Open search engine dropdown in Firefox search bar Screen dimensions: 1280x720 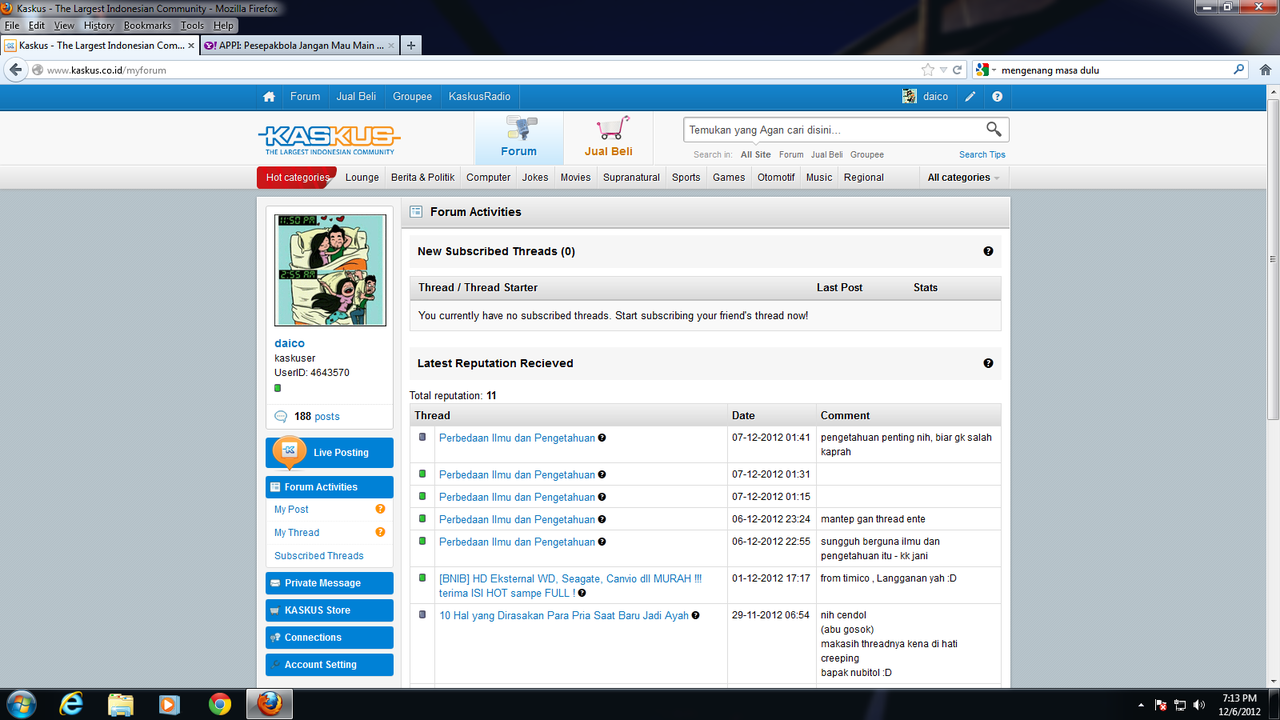click(986, 70)
